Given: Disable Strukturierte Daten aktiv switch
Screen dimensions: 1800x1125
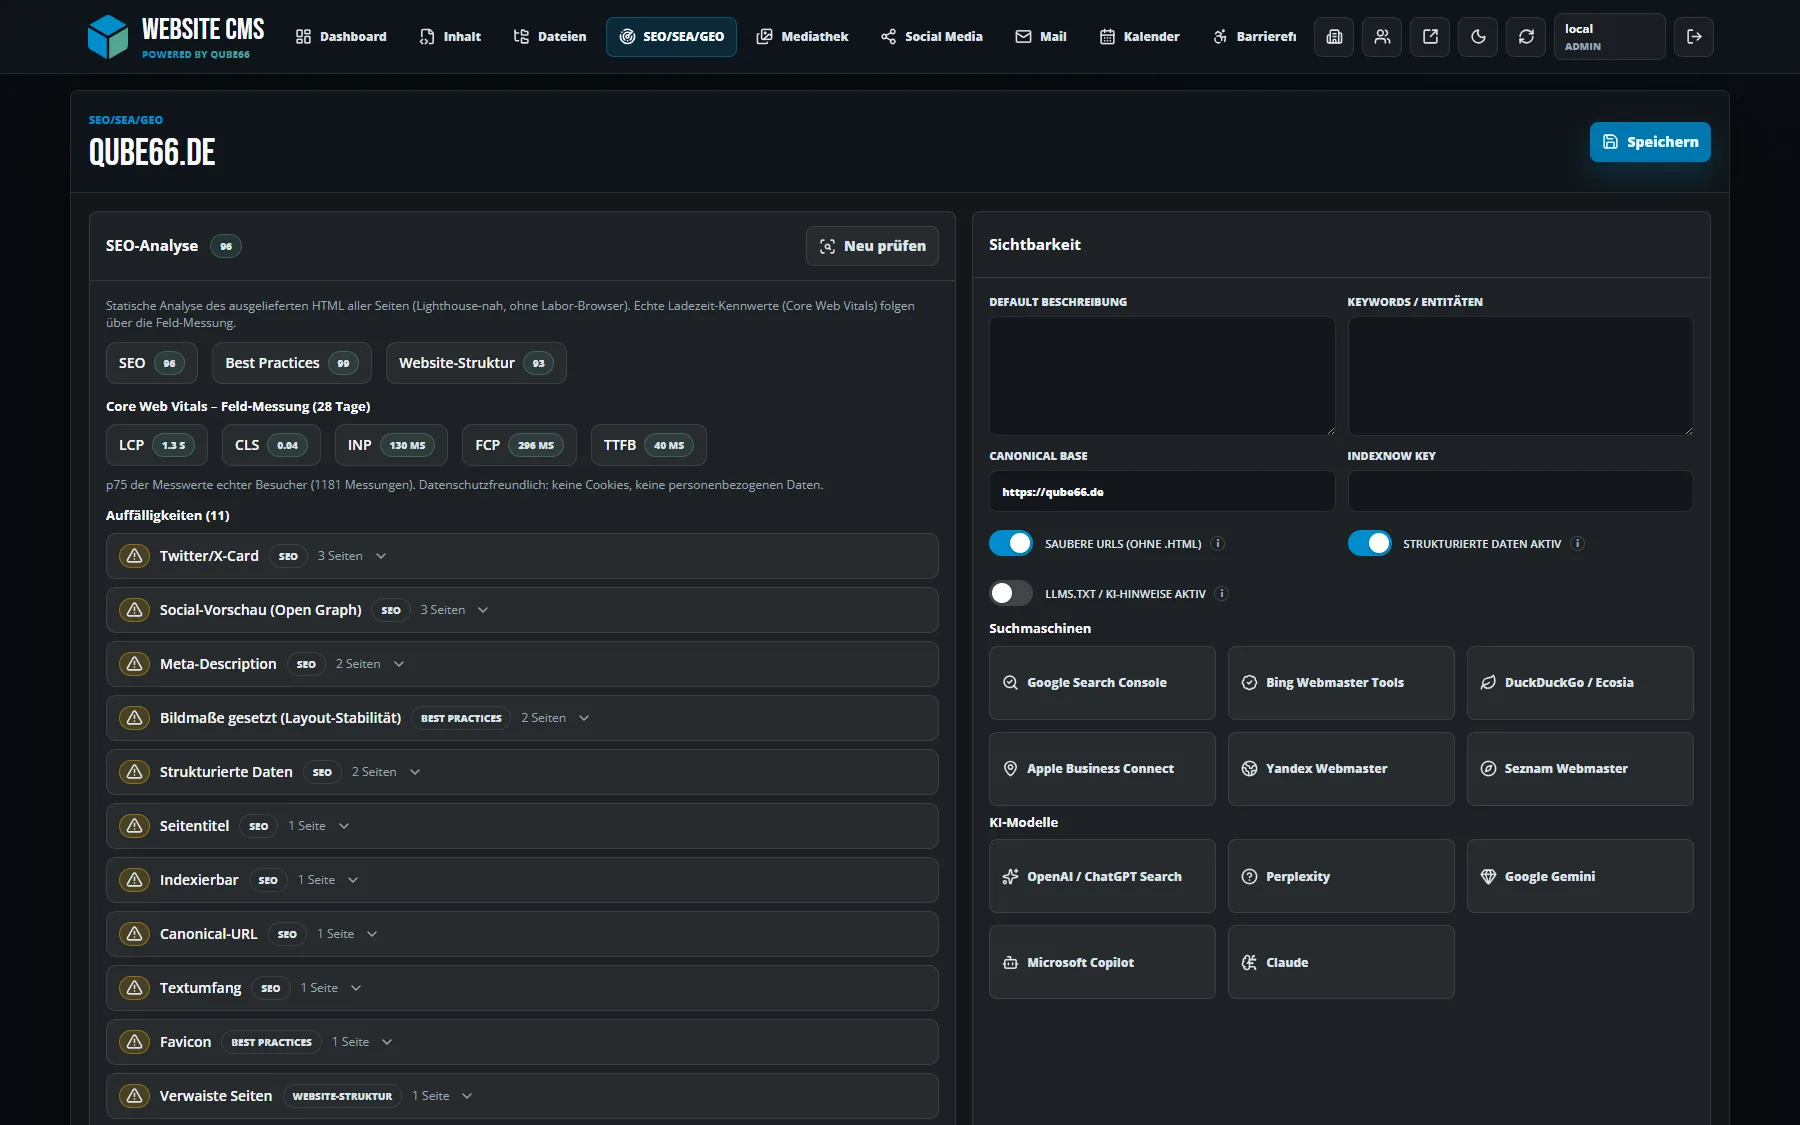Looking at the screenshot, I should point(1369,543).
